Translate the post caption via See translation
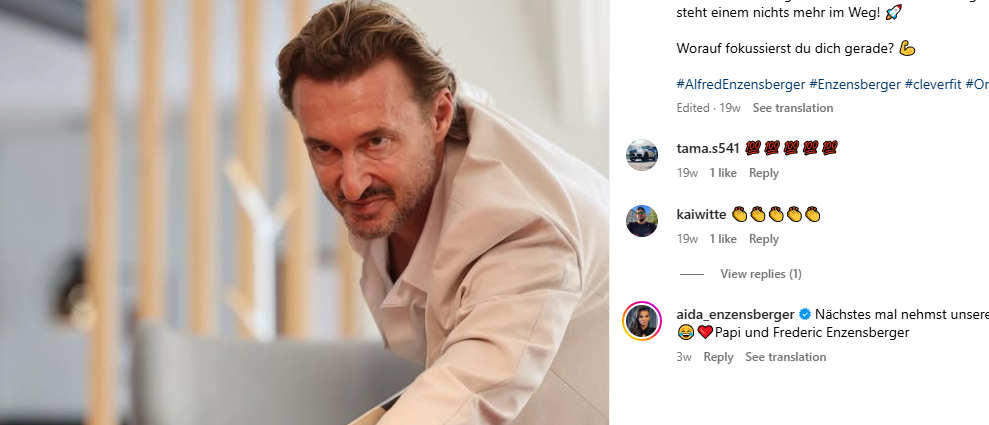 tap(792, 108)
